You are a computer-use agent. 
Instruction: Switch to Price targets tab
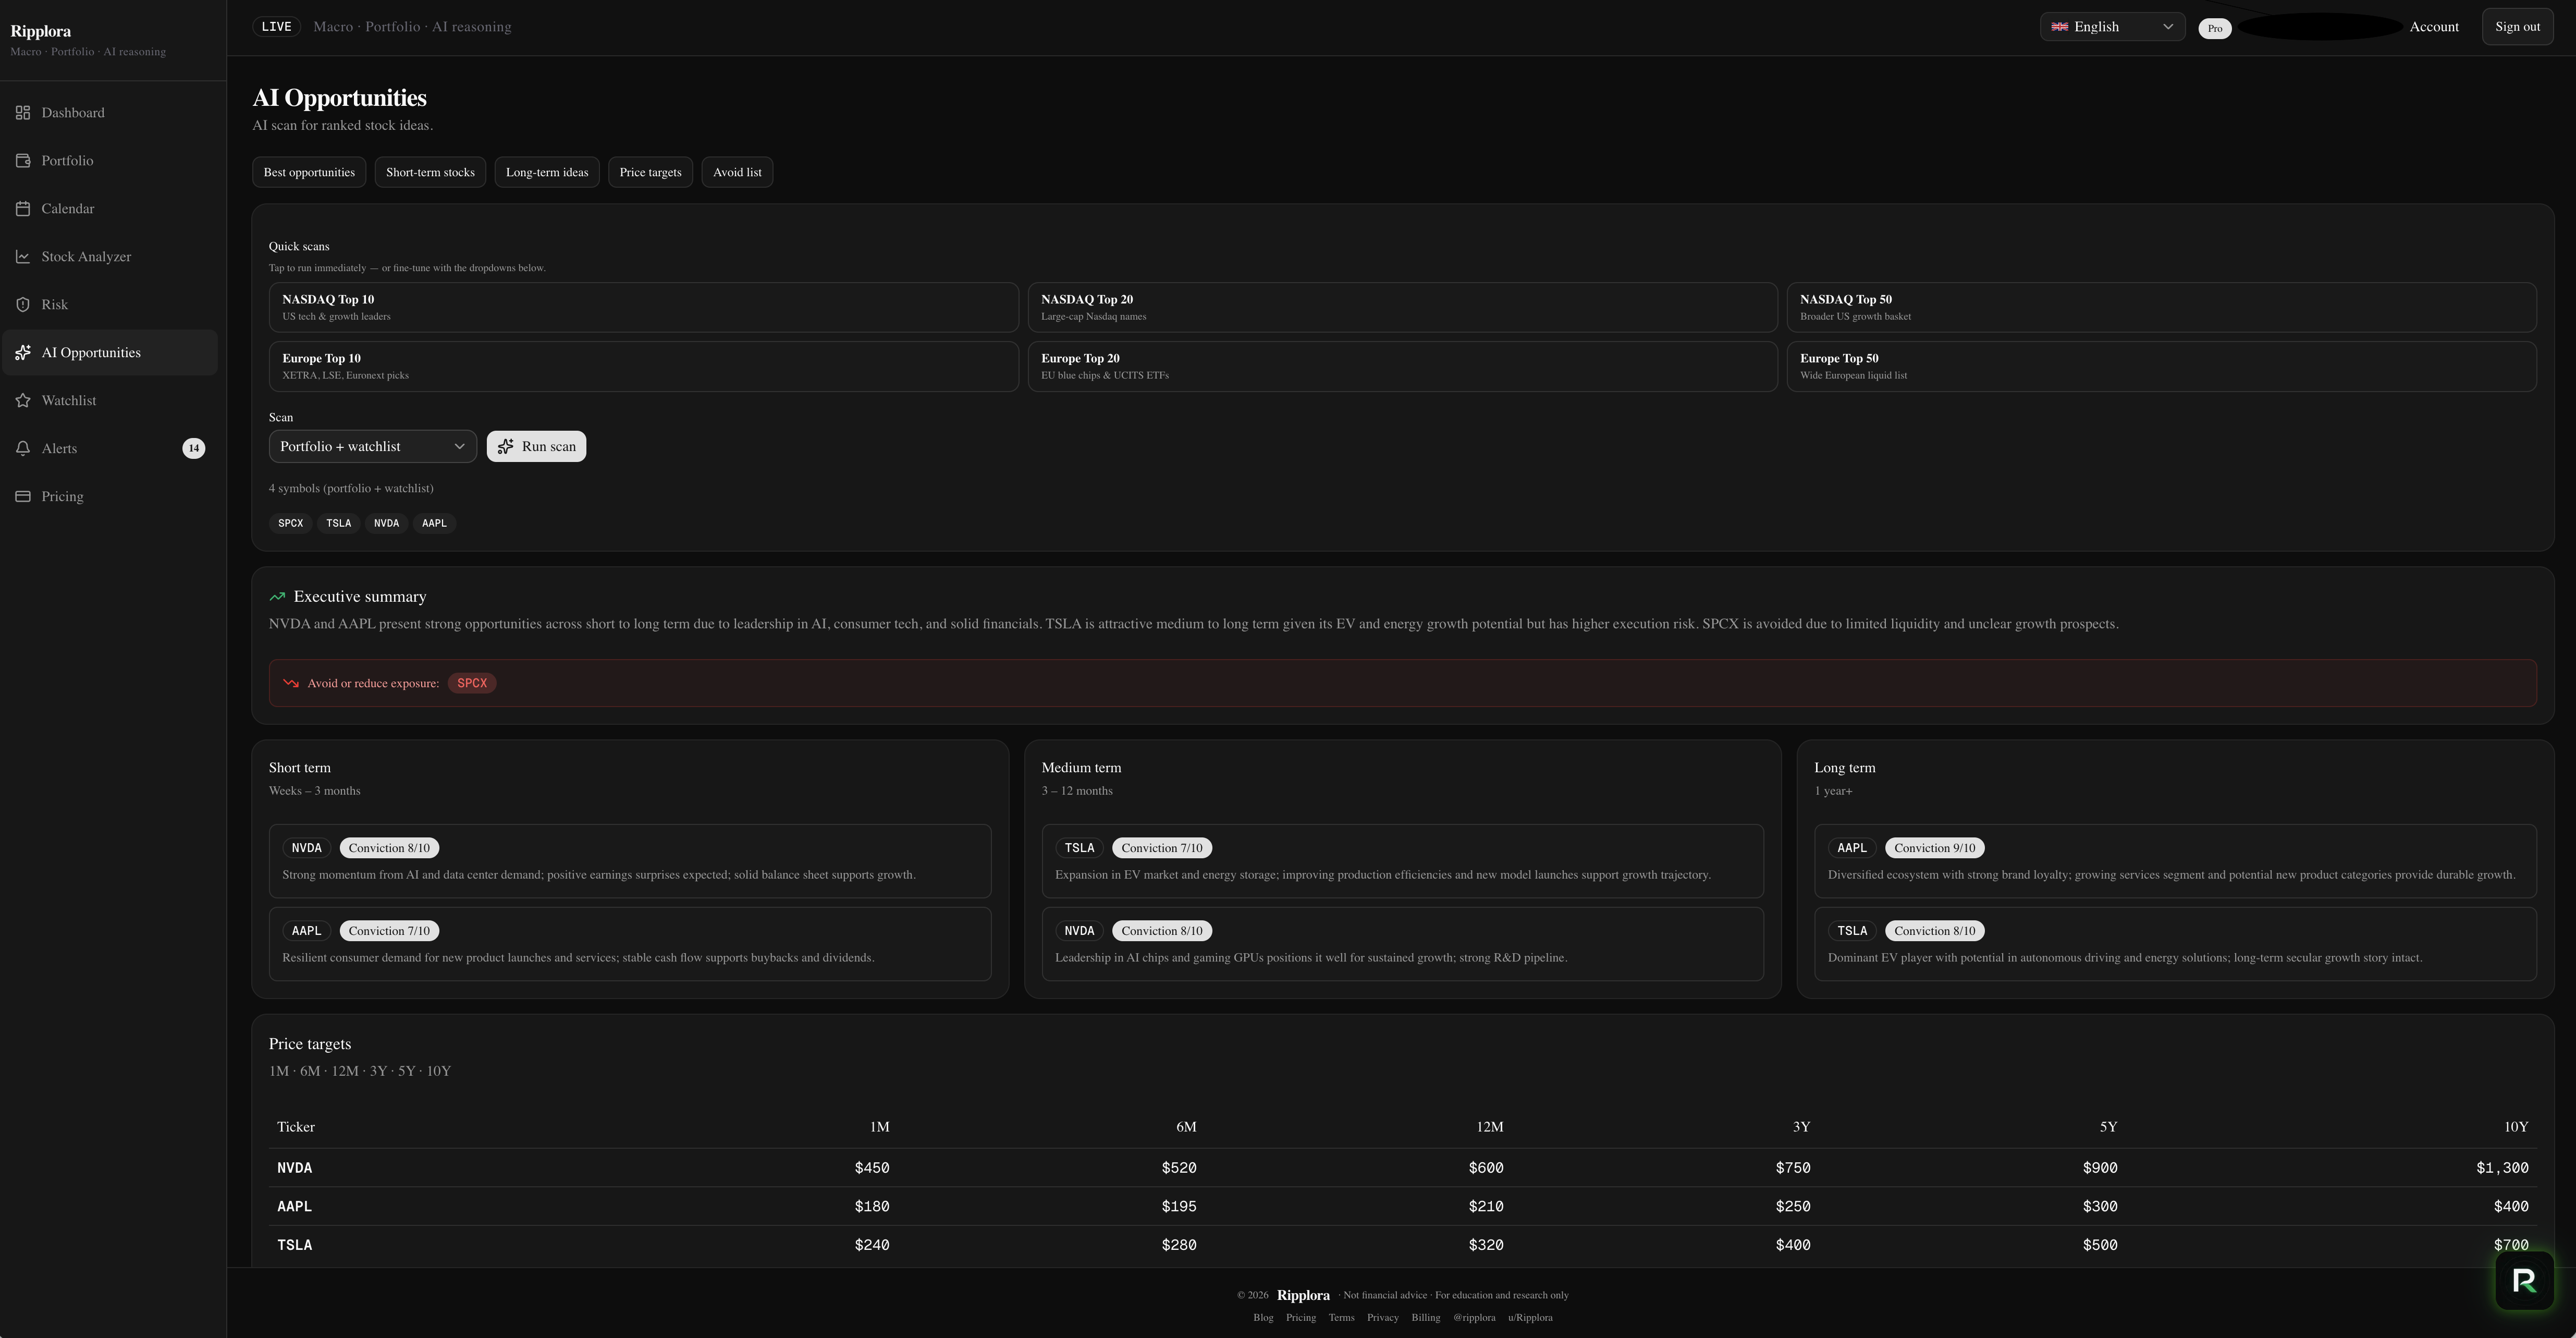click(650, 172)
